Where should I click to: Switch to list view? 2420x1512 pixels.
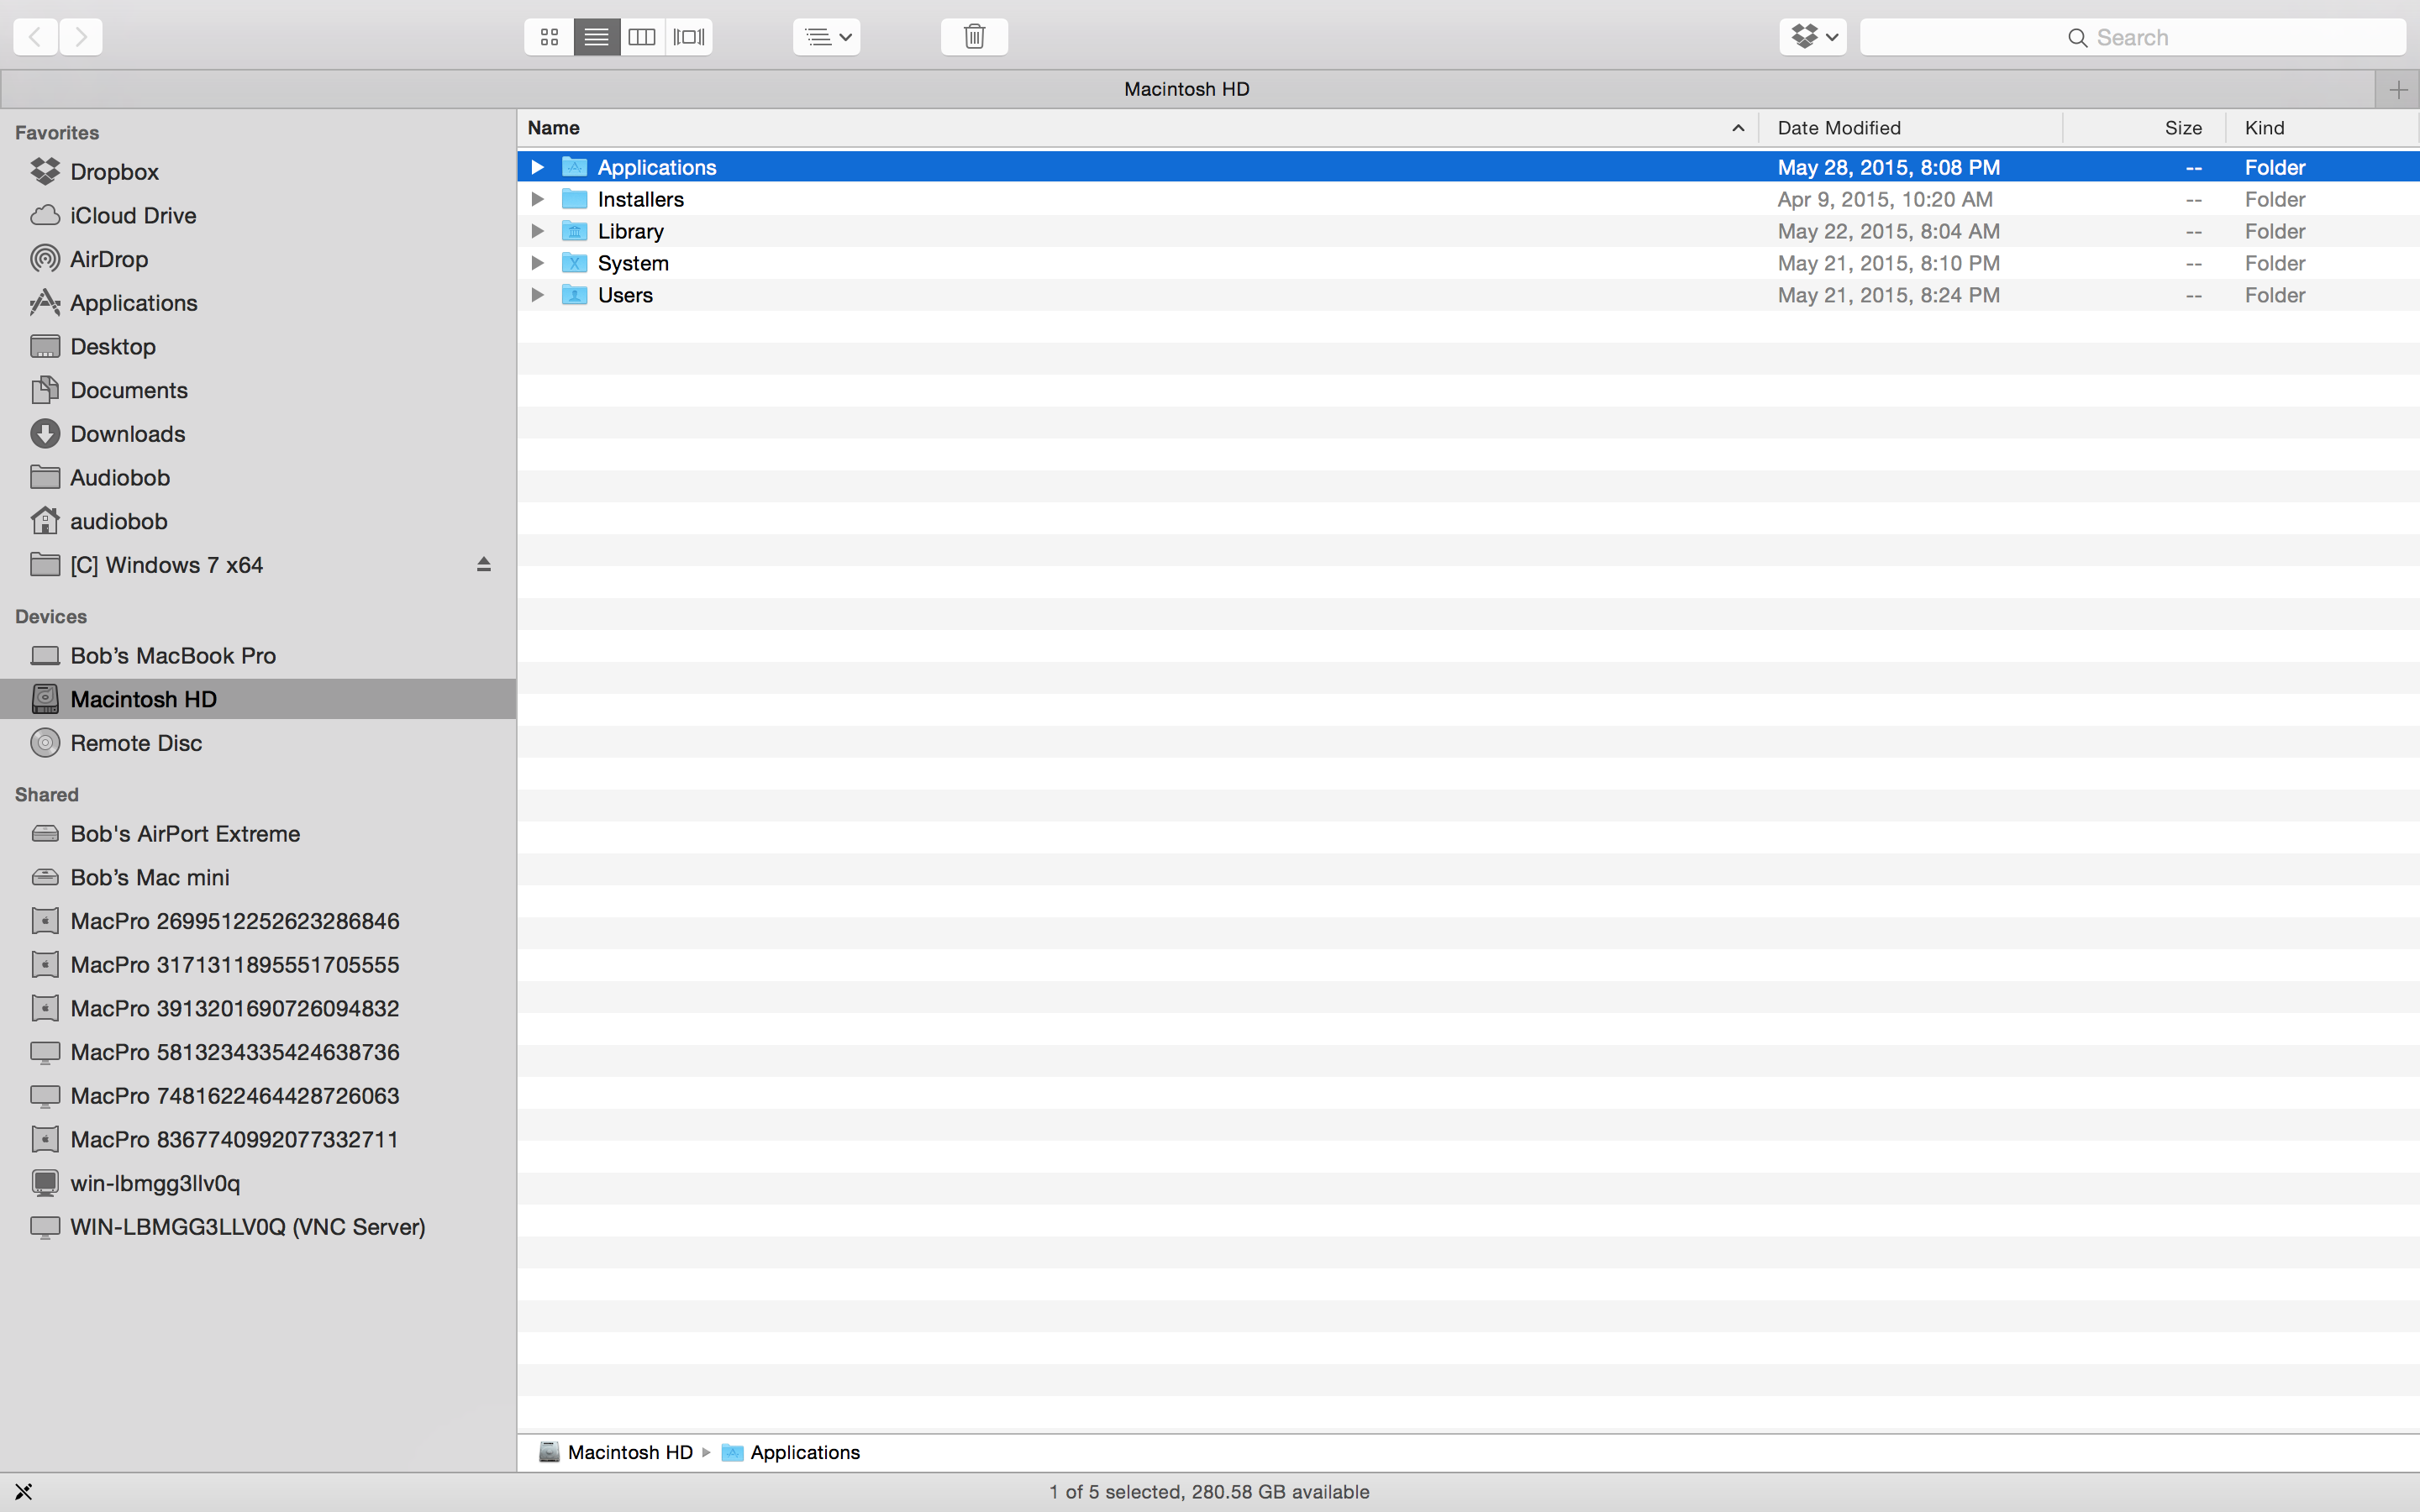point(597,37)
